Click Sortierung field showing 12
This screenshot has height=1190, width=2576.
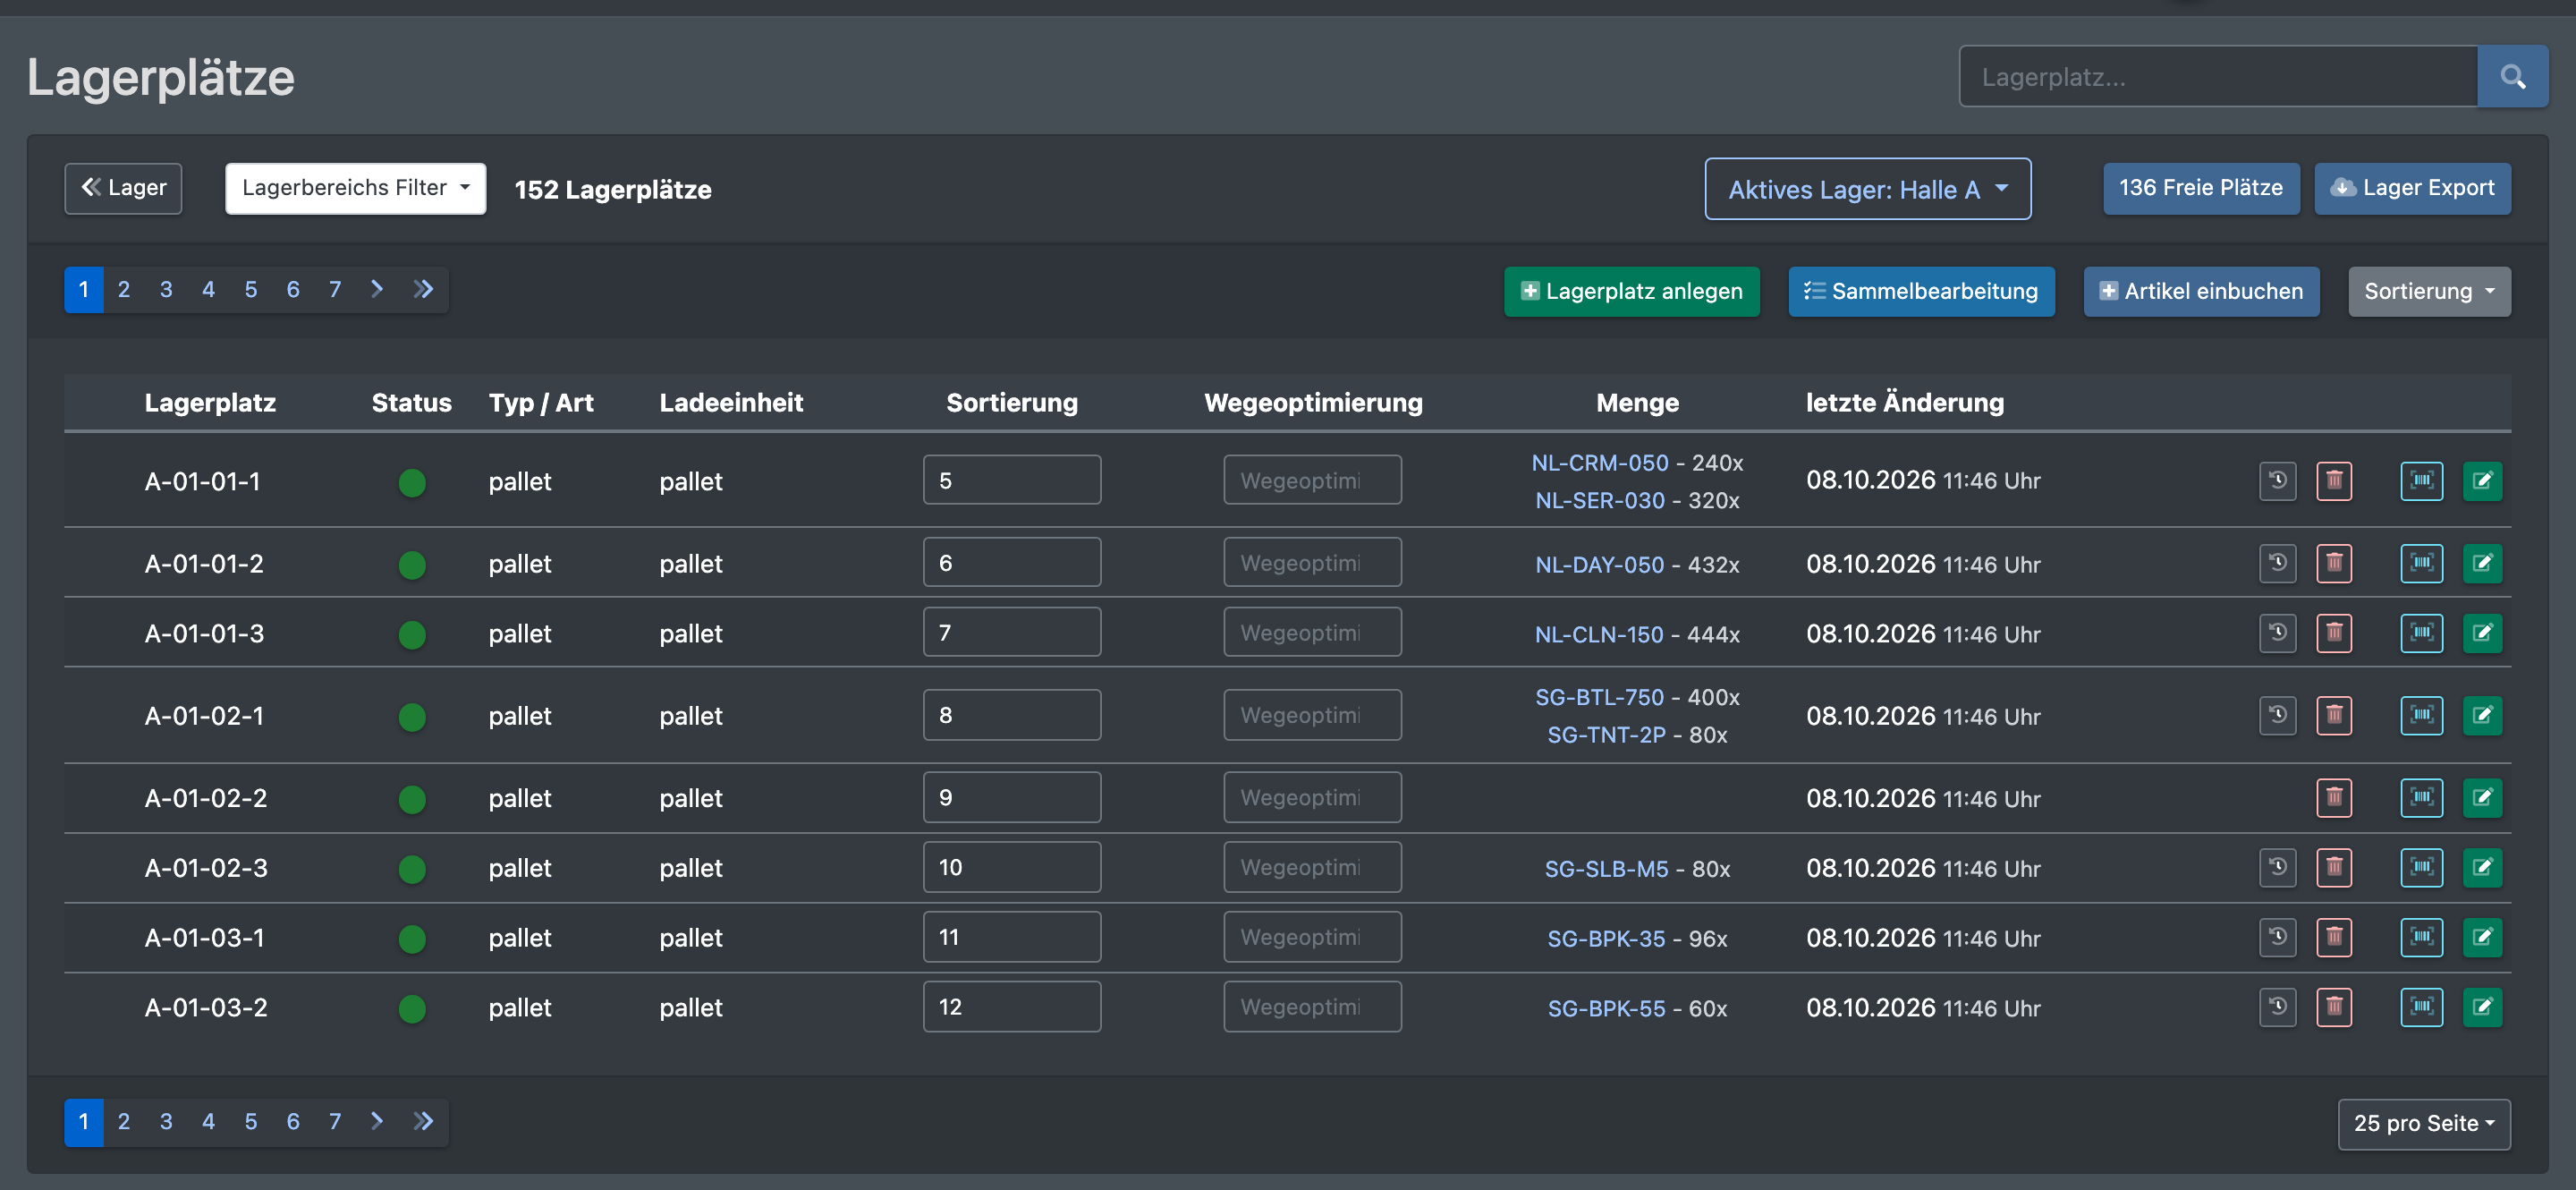1011,1006
